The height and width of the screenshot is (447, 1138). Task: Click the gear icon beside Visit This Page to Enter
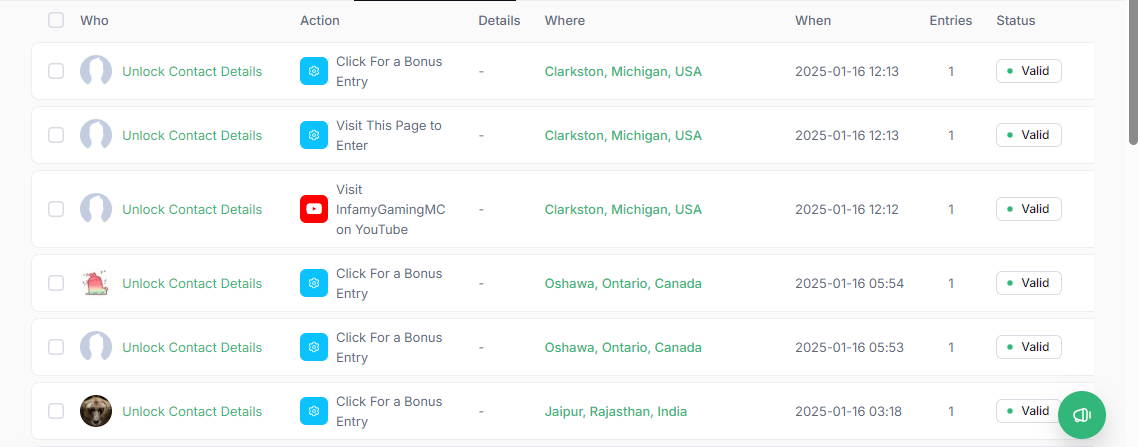tap(314, 135)
